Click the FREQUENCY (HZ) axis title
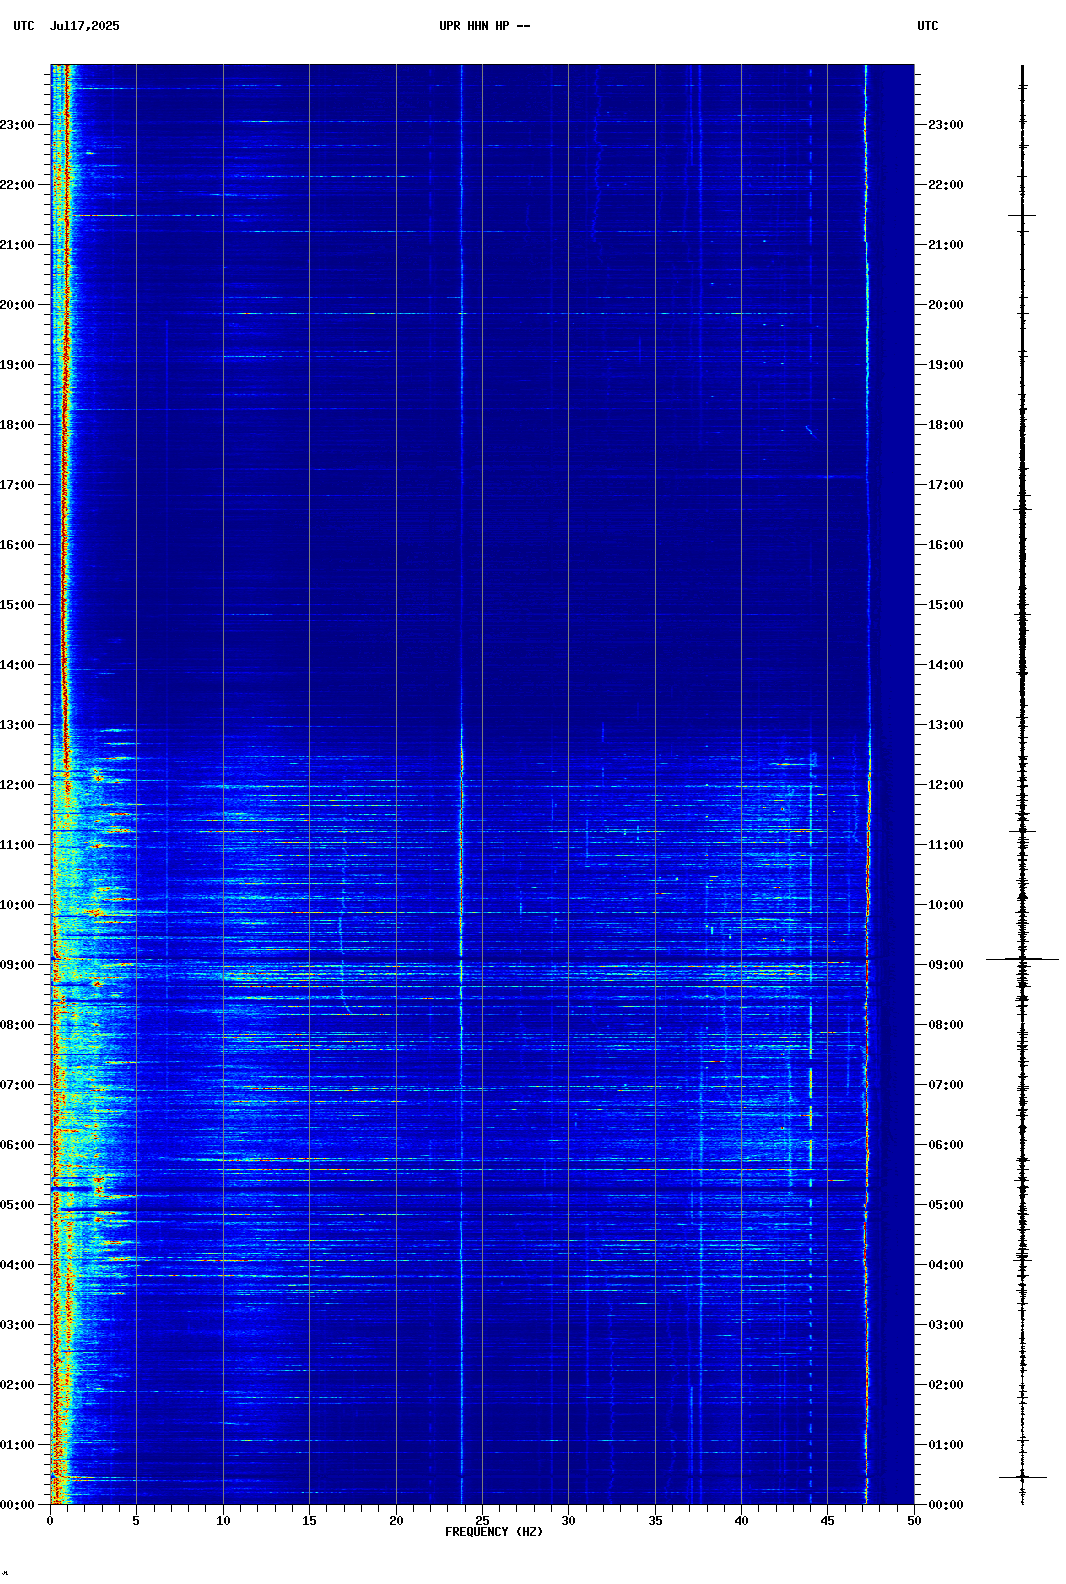Screen dimensions: 1066x1584 (x=494, y=1532)
